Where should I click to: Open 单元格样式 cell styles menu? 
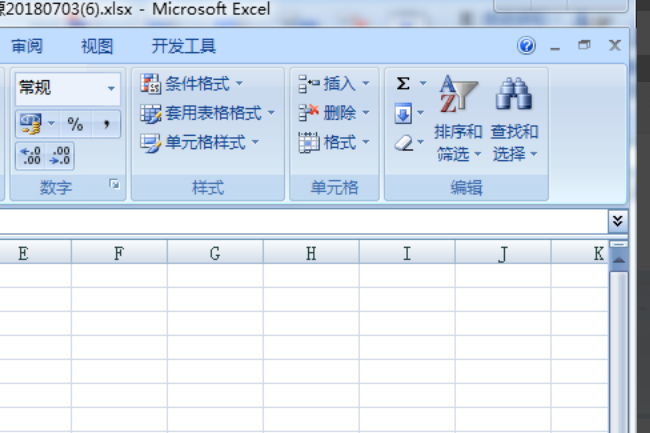(199, 143)
